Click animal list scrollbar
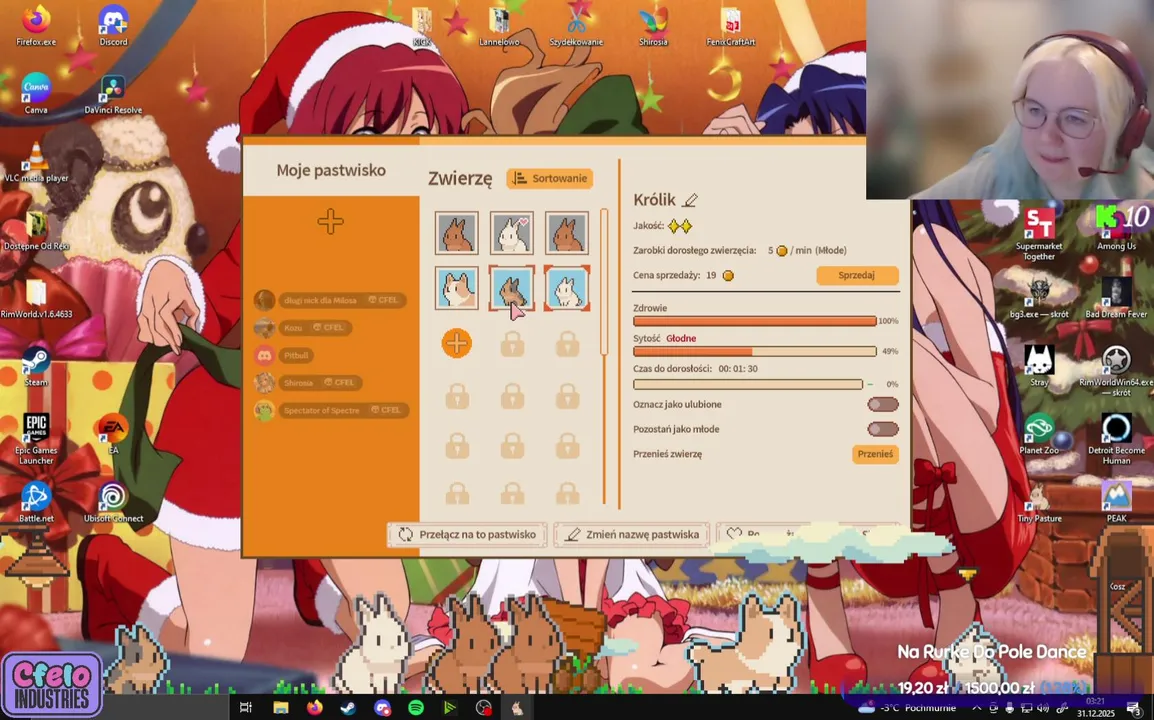 (x=604, y=282)
